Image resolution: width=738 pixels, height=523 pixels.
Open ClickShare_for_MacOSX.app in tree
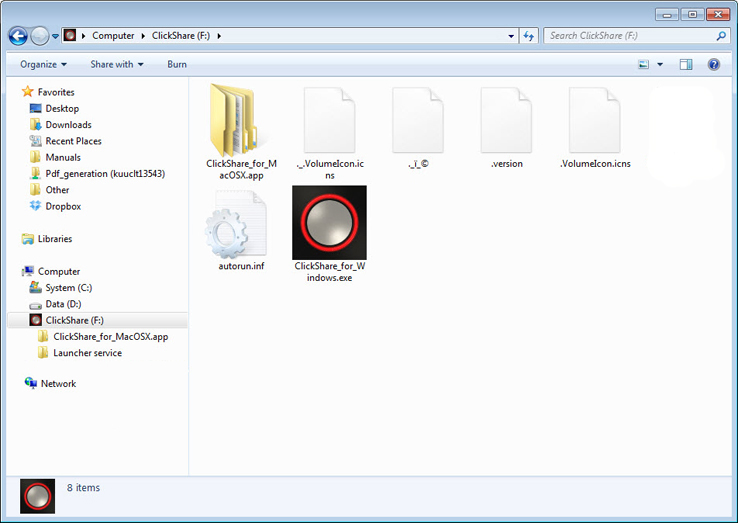coord(111,337)
